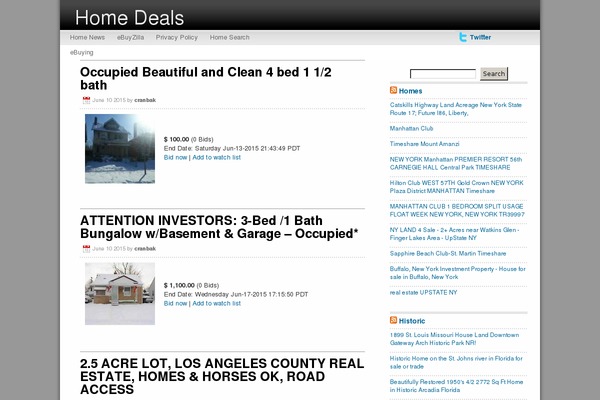The height and width of the screenshot is (400, 600).
Task: Add the $1,100.00 listing to watch list
Action: coord(217,304)
